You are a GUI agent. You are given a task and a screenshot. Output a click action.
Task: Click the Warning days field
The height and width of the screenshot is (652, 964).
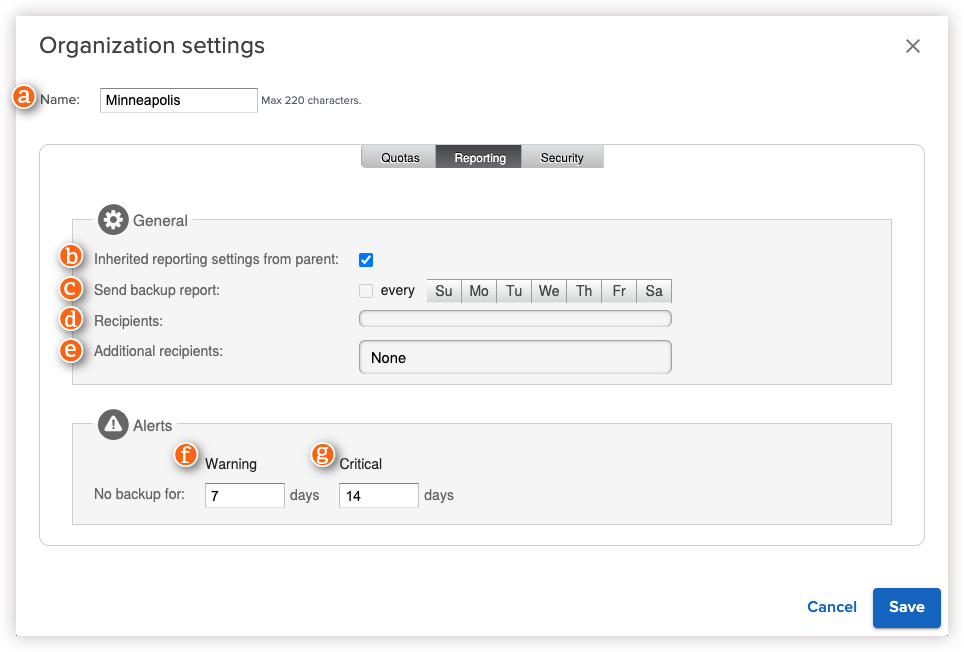(x=245, y=495)
